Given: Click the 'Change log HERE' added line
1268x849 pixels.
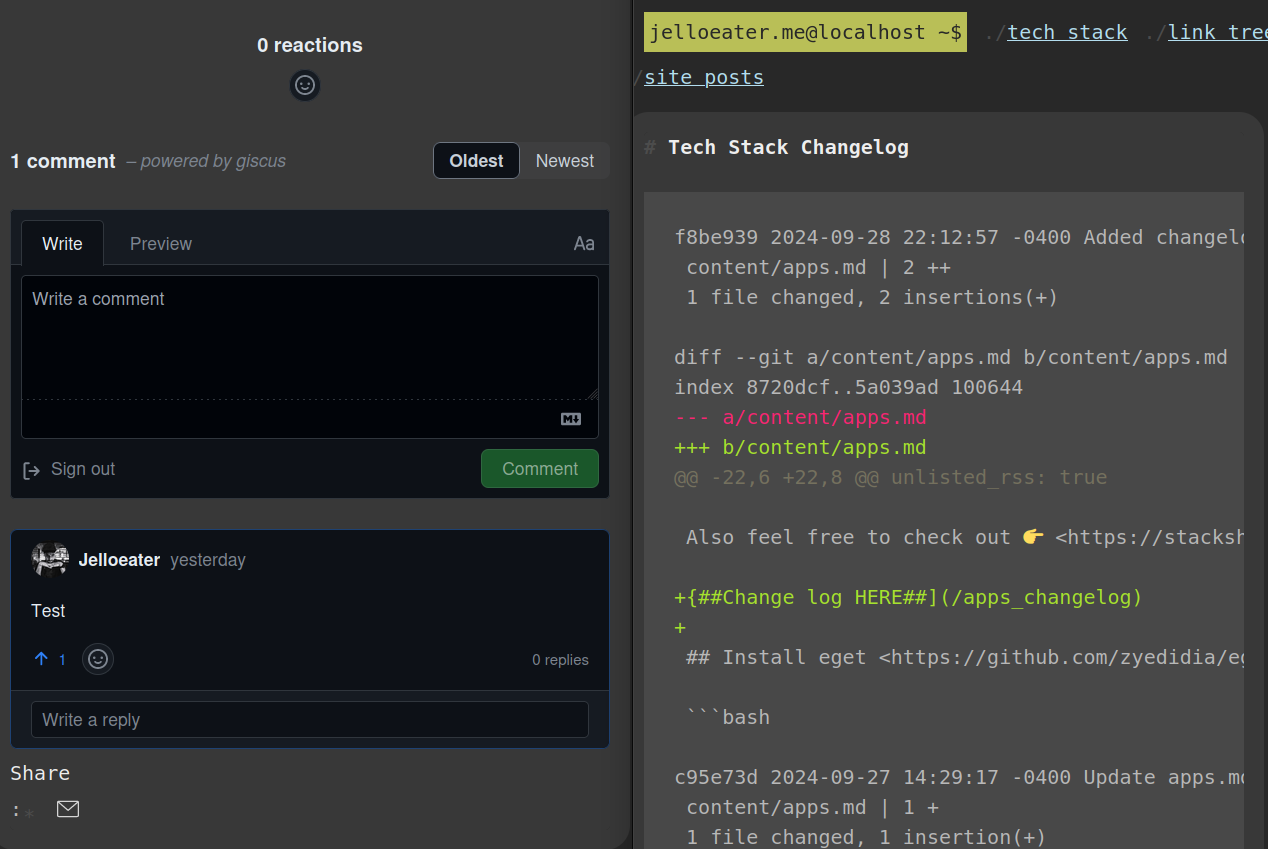Looking at the screenshot, I should click(x=908, y=597).
